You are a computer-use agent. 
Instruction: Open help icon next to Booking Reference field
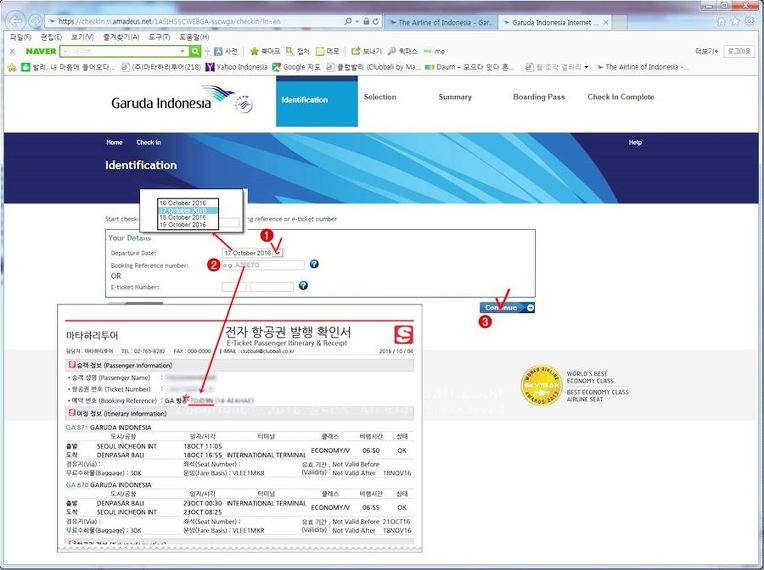[314, 264]
